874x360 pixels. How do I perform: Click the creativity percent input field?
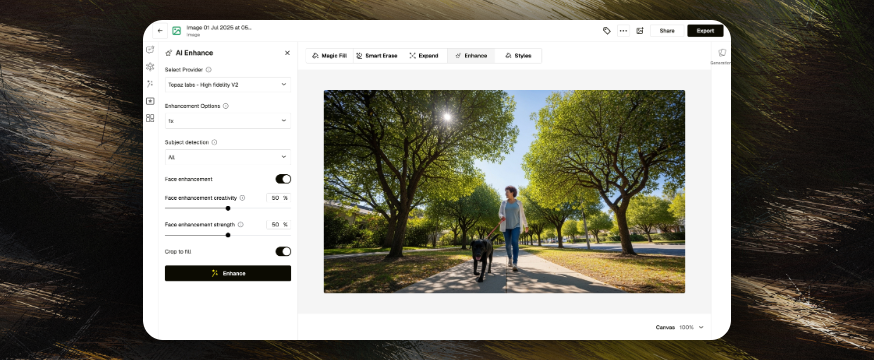click(278, 198)
